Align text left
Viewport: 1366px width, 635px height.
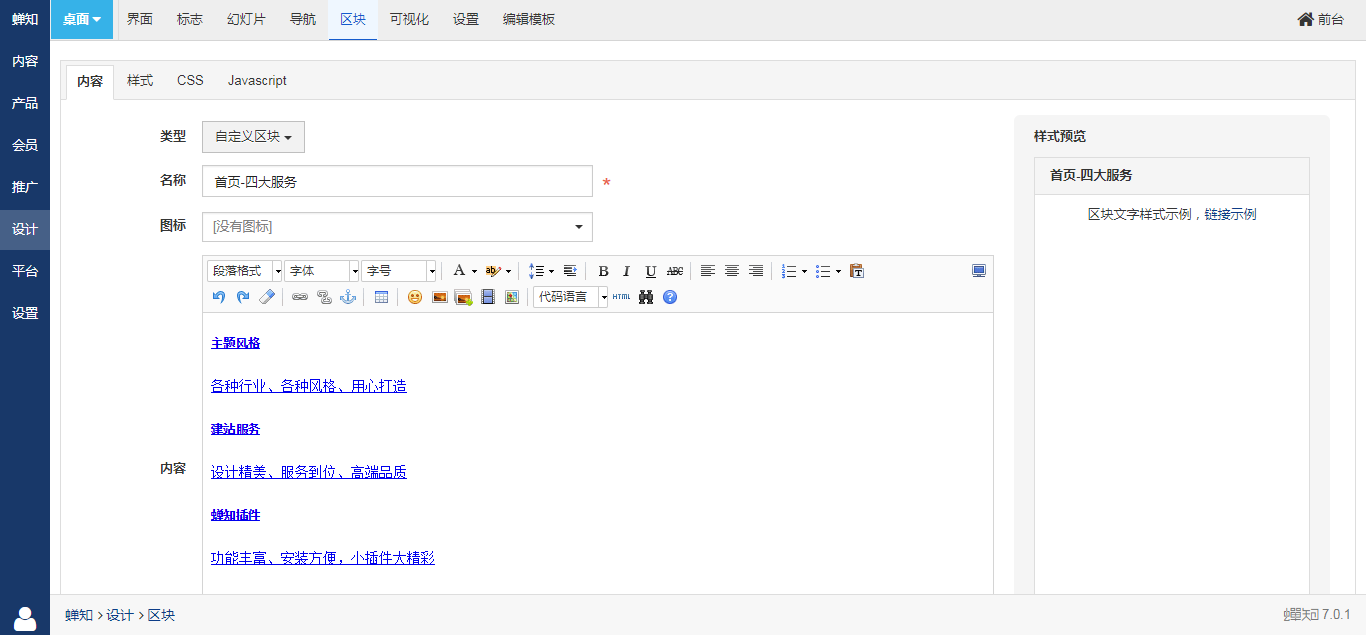tap(708, 271)
